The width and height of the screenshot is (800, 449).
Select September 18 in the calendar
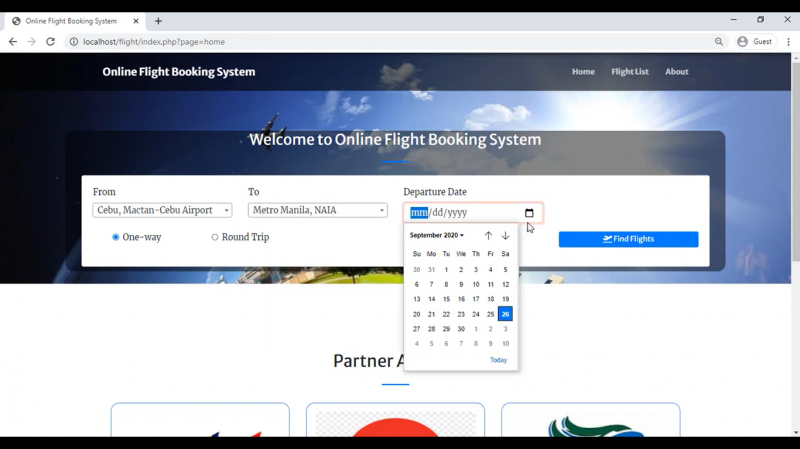click(490, 299)
